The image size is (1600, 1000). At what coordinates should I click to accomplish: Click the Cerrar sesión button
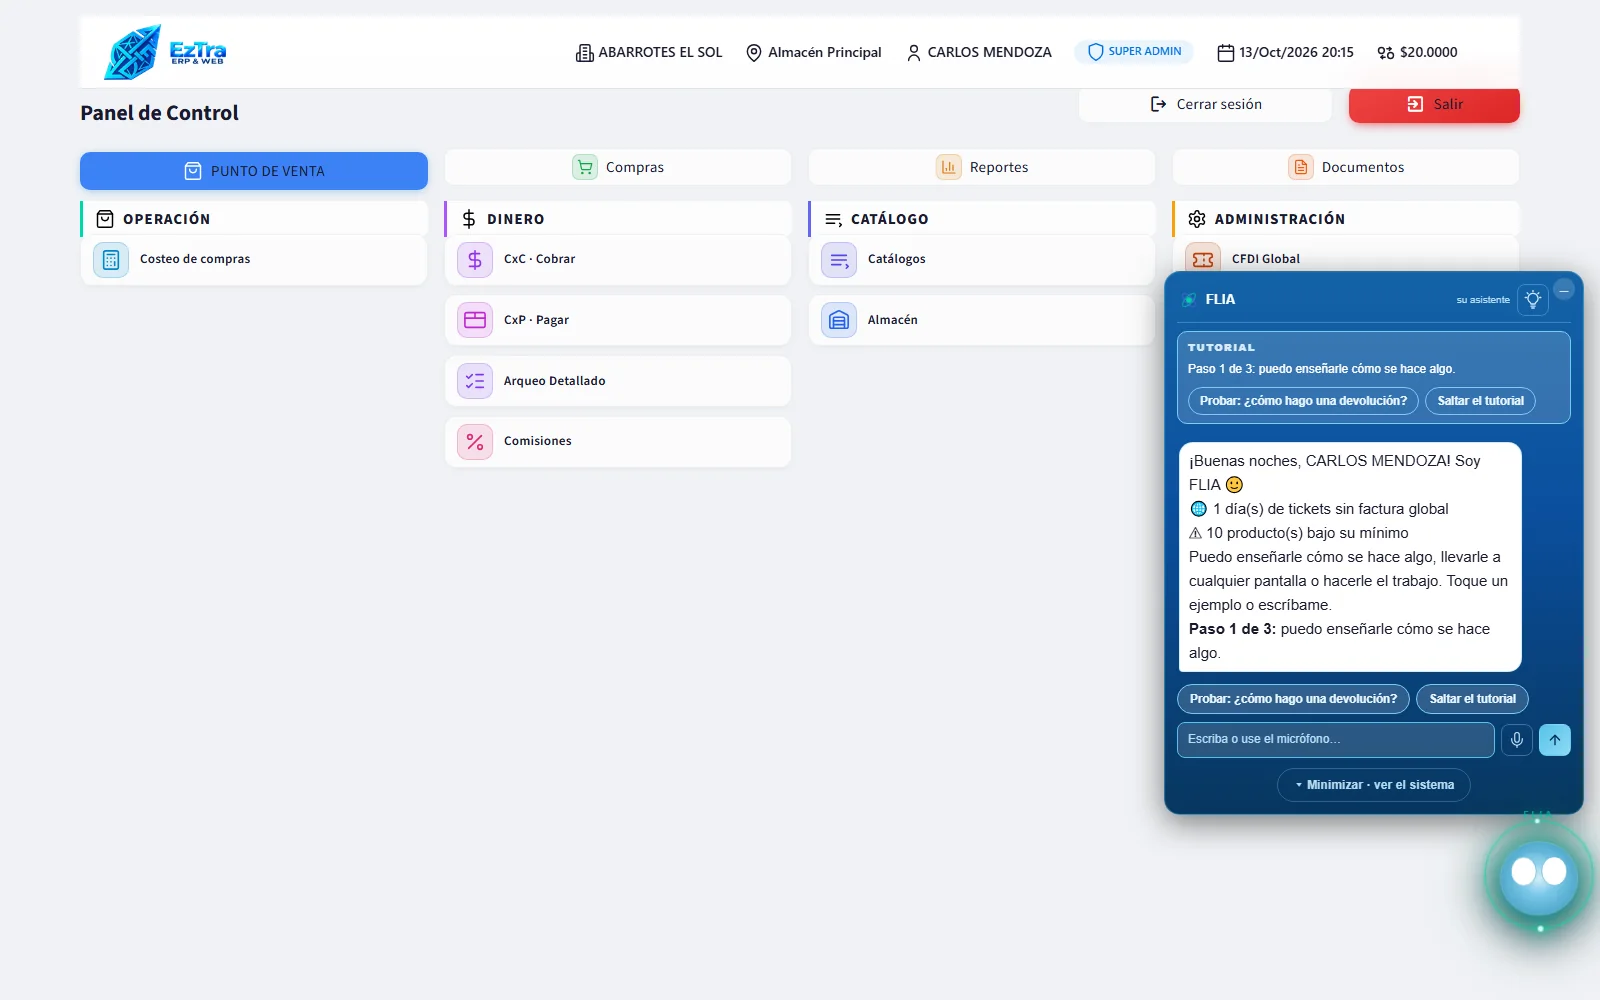[1205, 104]
